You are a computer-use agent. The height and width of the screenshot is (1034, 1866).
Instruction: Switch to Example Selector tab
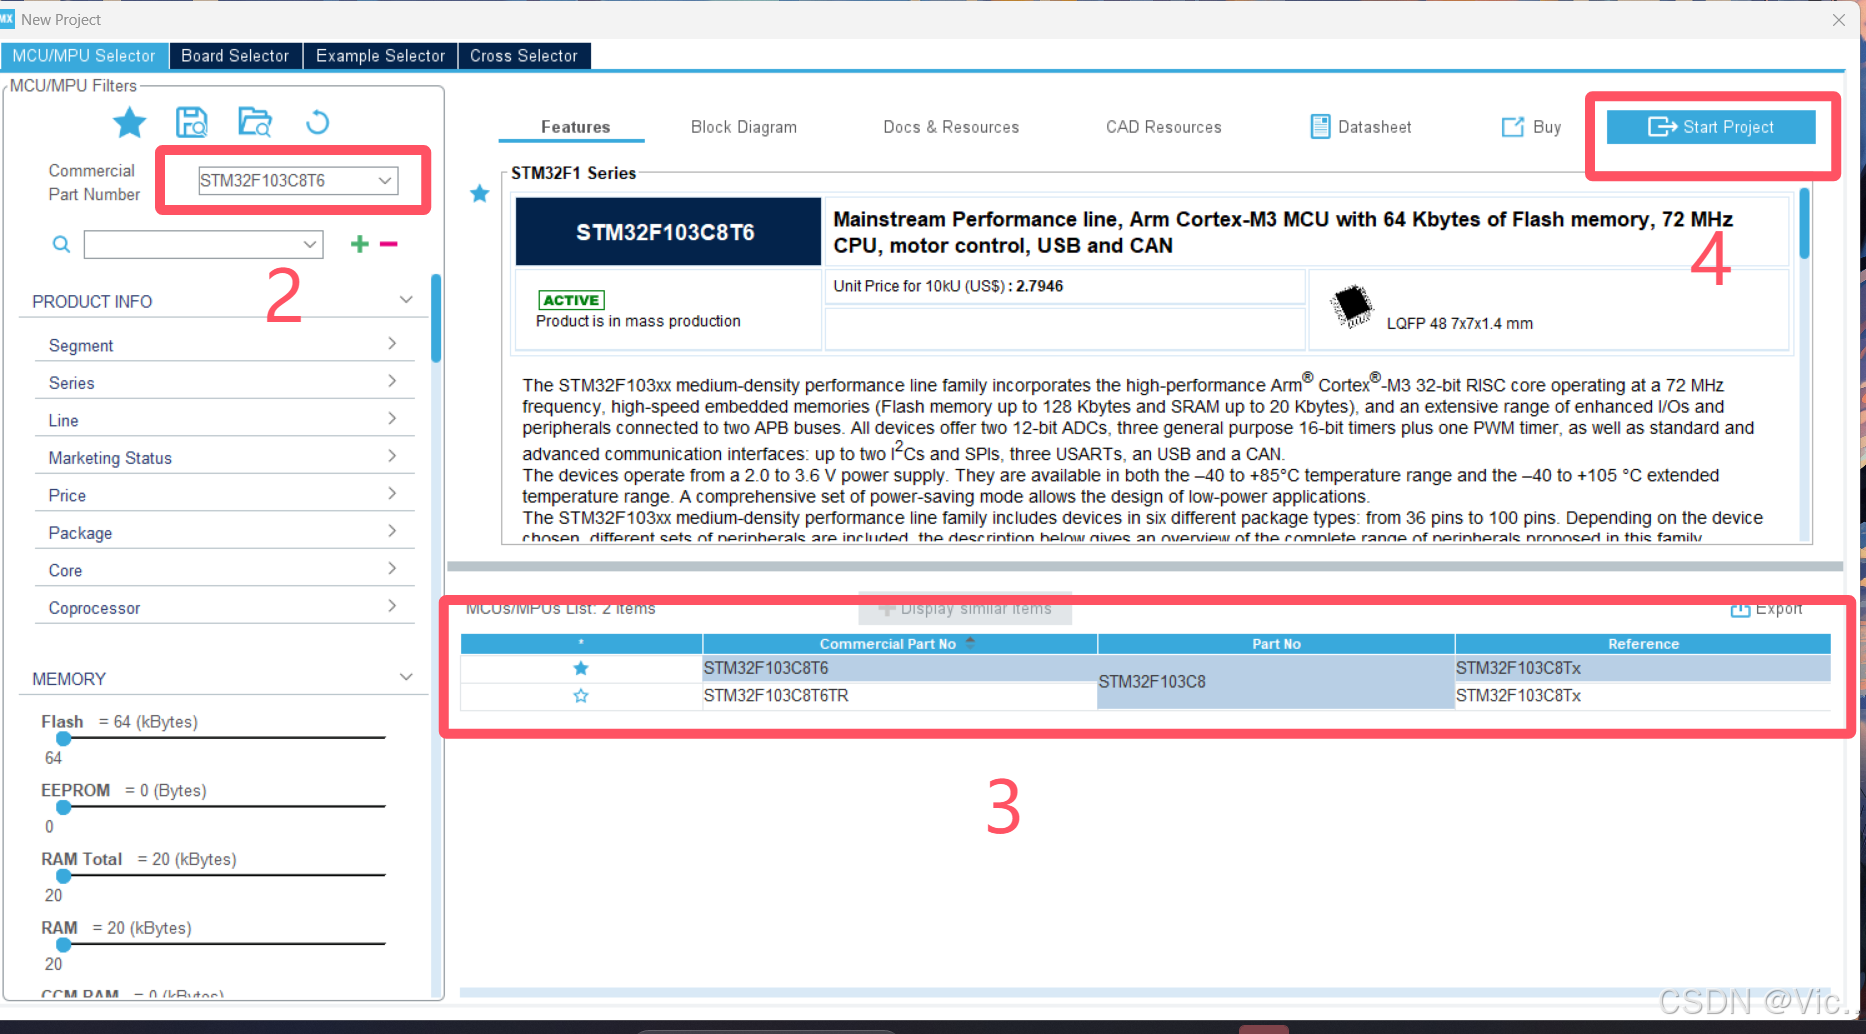click(380, 56)
